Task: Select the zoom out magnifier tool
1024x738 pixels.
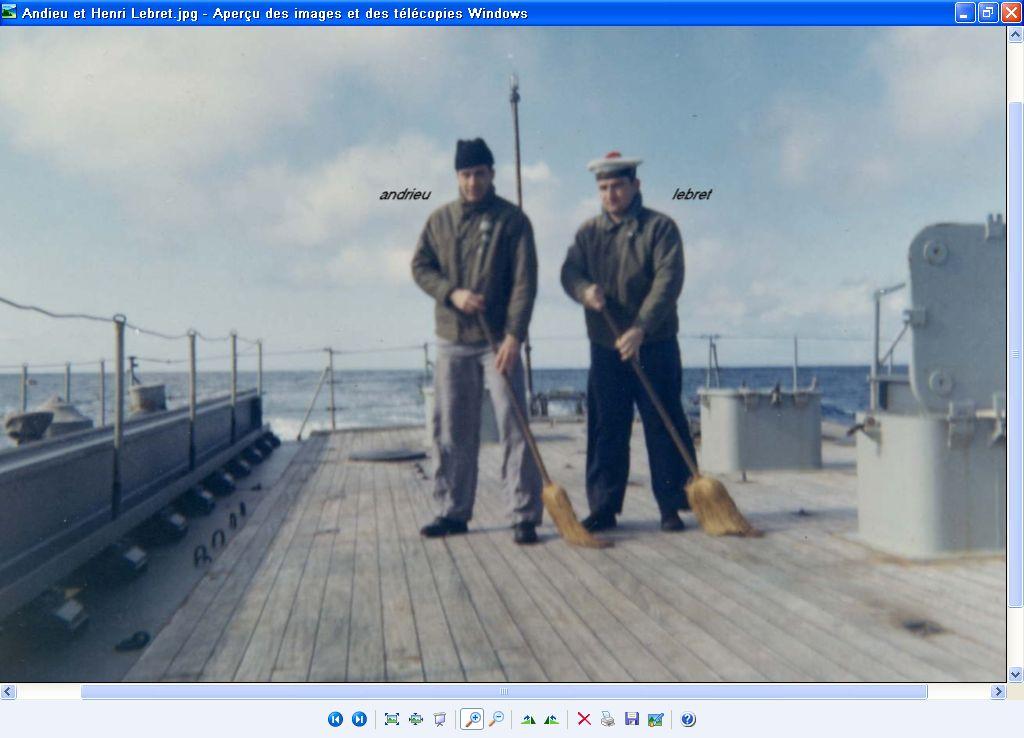Action: 496,719
